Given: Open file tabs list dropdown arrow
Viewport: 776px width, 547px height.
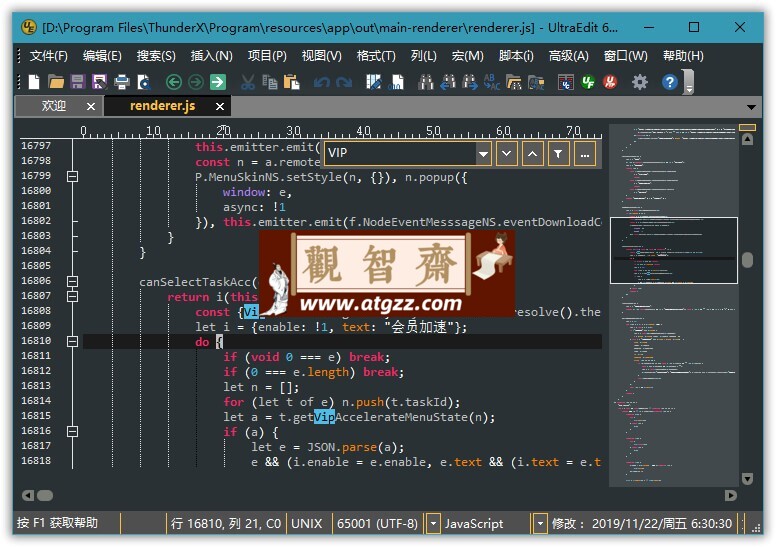Looking at the screenshot, I should click(x=751, y=107).
